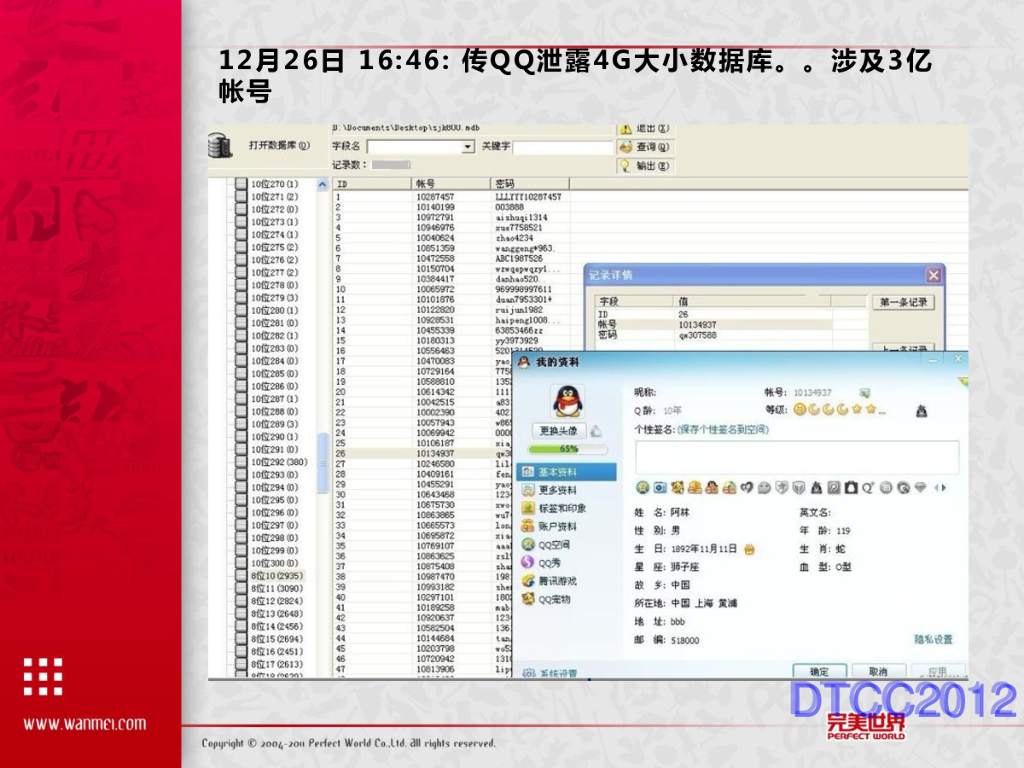Click the Q+ icon in badge row
This screenshot has width=1024, height=768.
pos(868,487)
